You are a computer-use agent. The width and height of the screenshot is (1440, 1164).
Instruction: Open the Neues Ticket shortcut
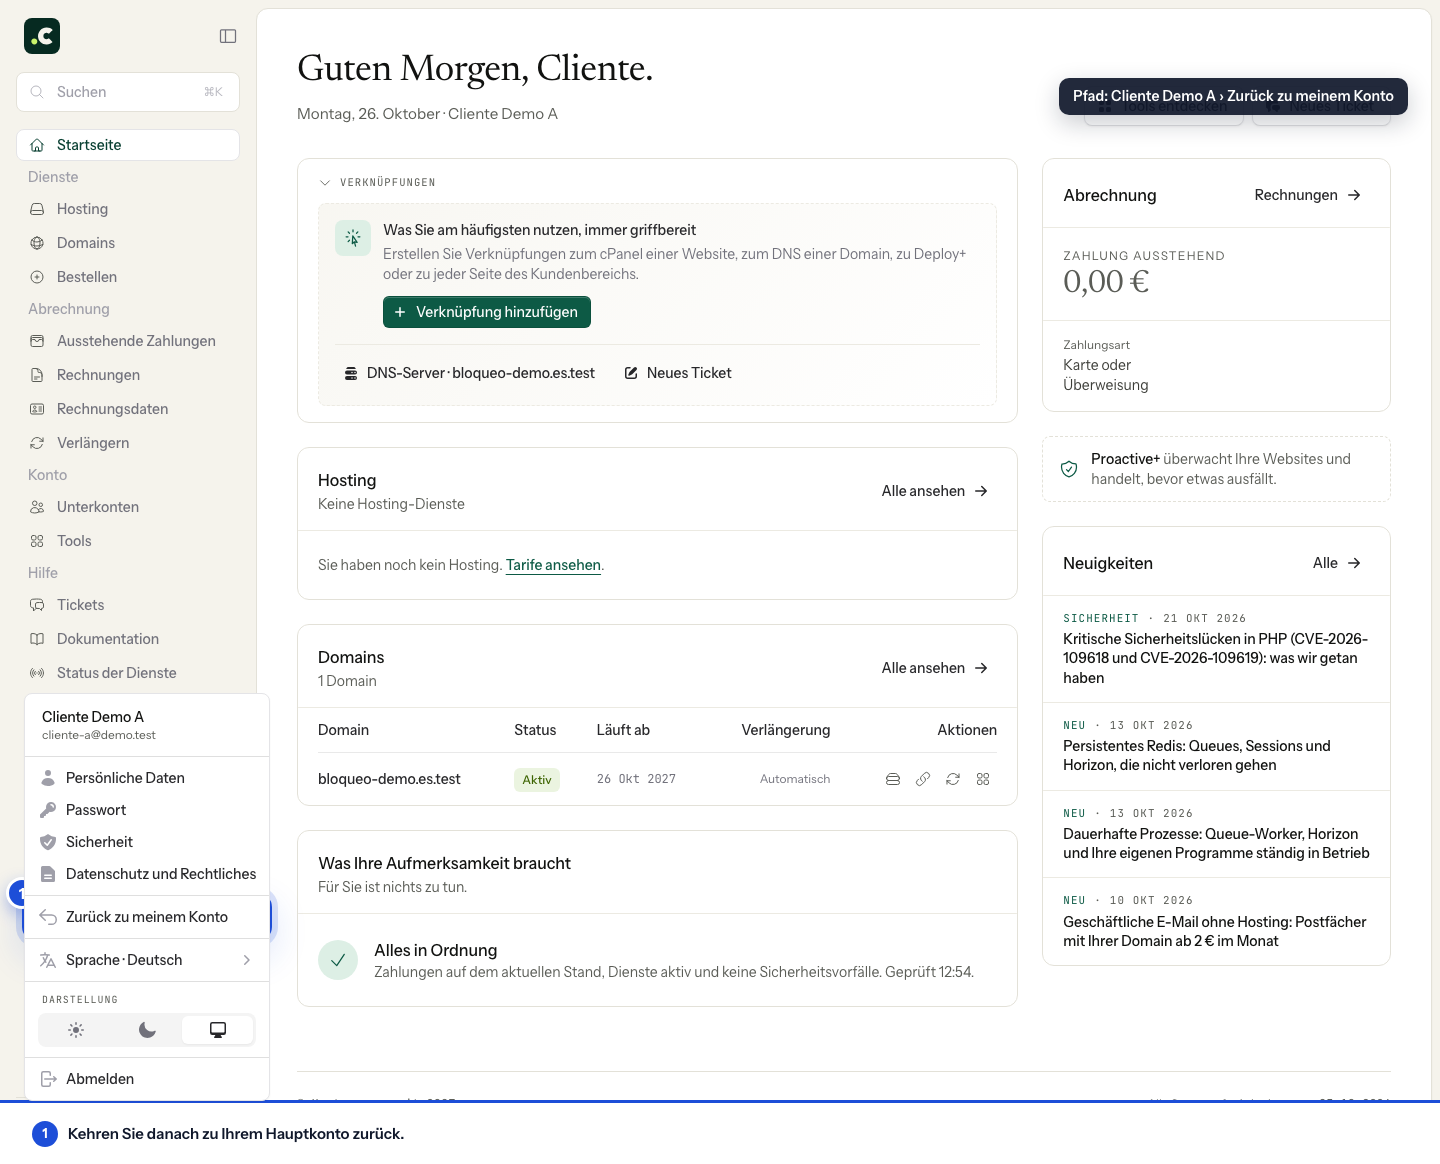[678, 373]
